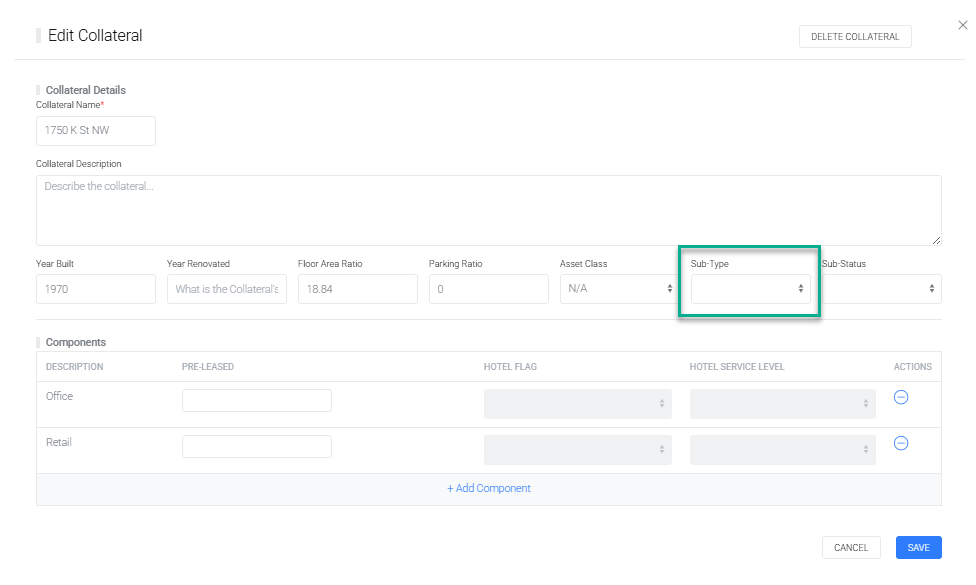Click the Year Renovated input
Image resolution: width=976 pixels, height=585 pixels.
tap(227, 289)
